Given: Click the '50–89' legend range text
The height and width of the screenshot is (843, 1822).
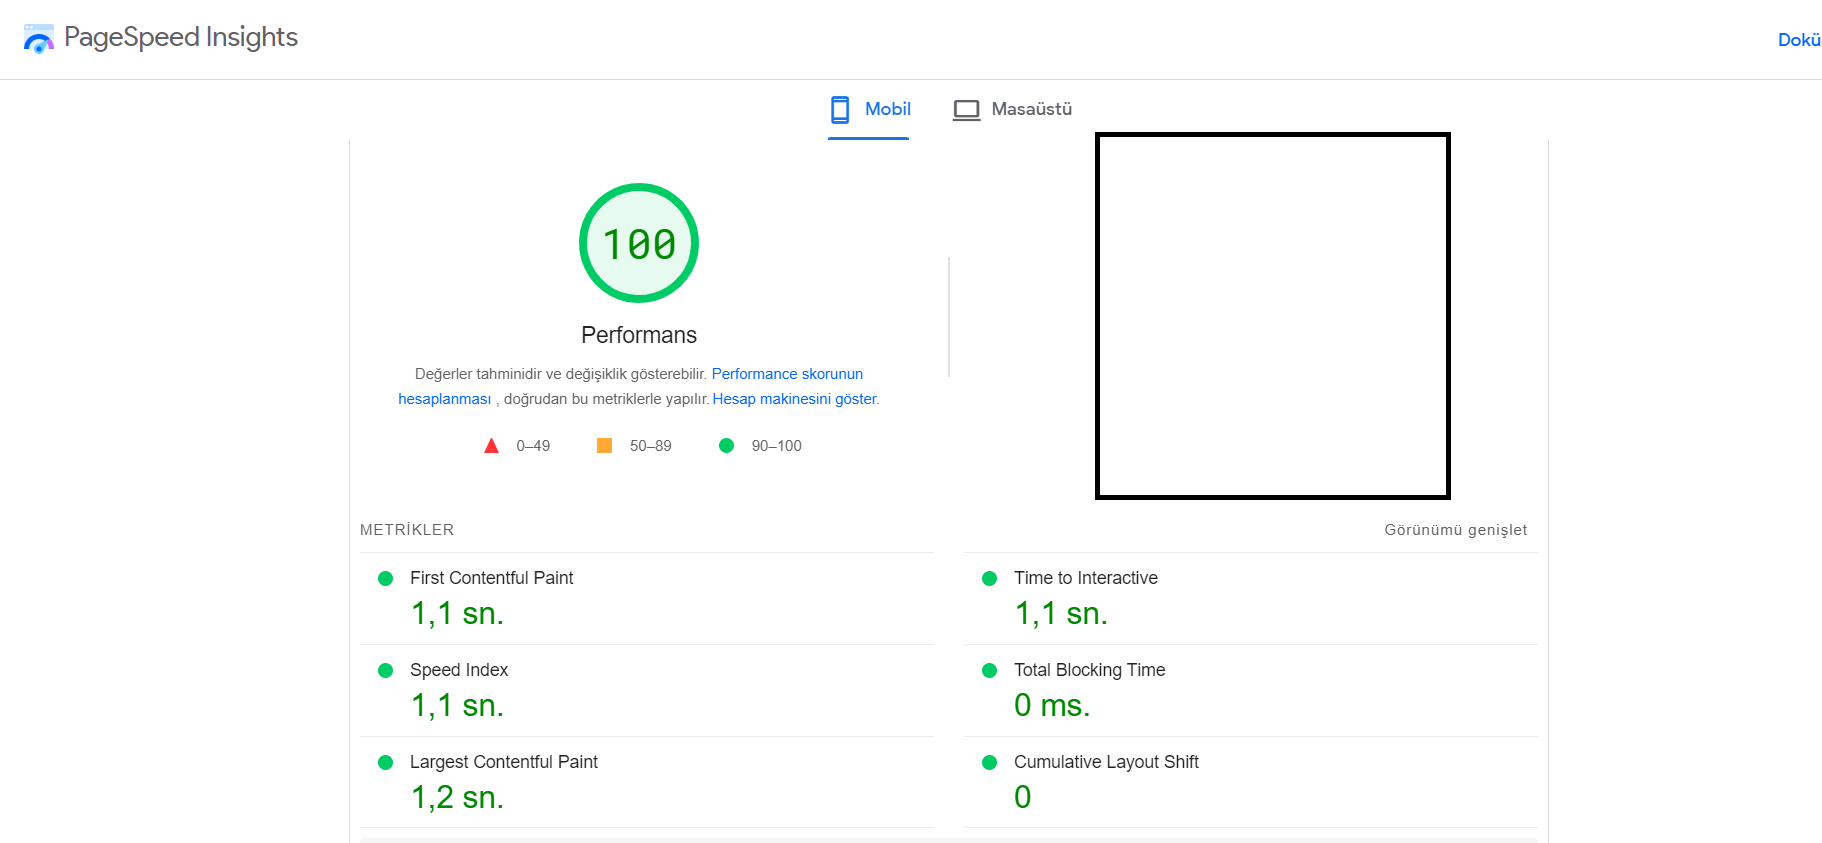Looking at the screenshot, I should point(651,446).
